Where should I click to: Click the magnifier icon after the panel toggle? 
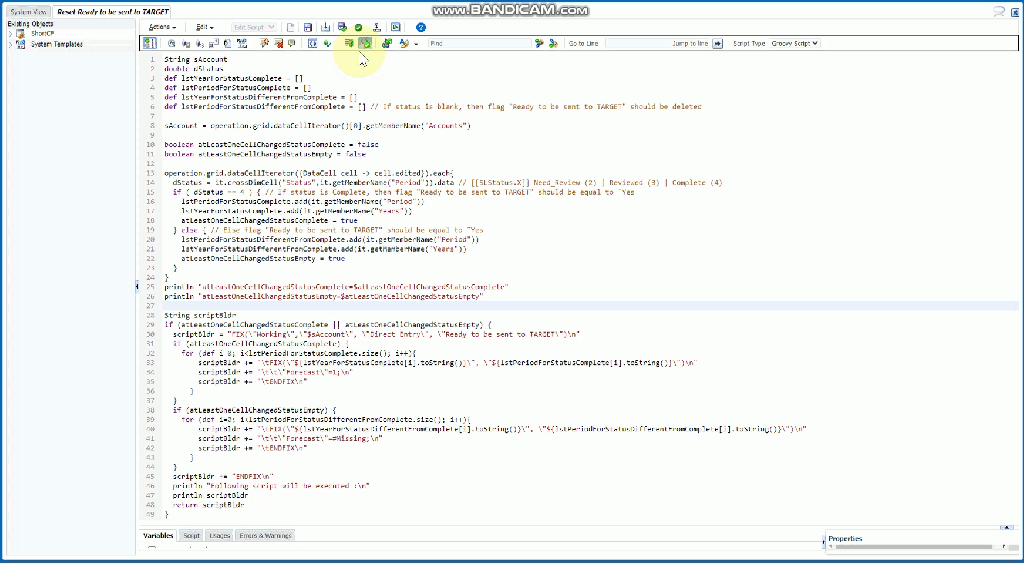pos(171,44)
